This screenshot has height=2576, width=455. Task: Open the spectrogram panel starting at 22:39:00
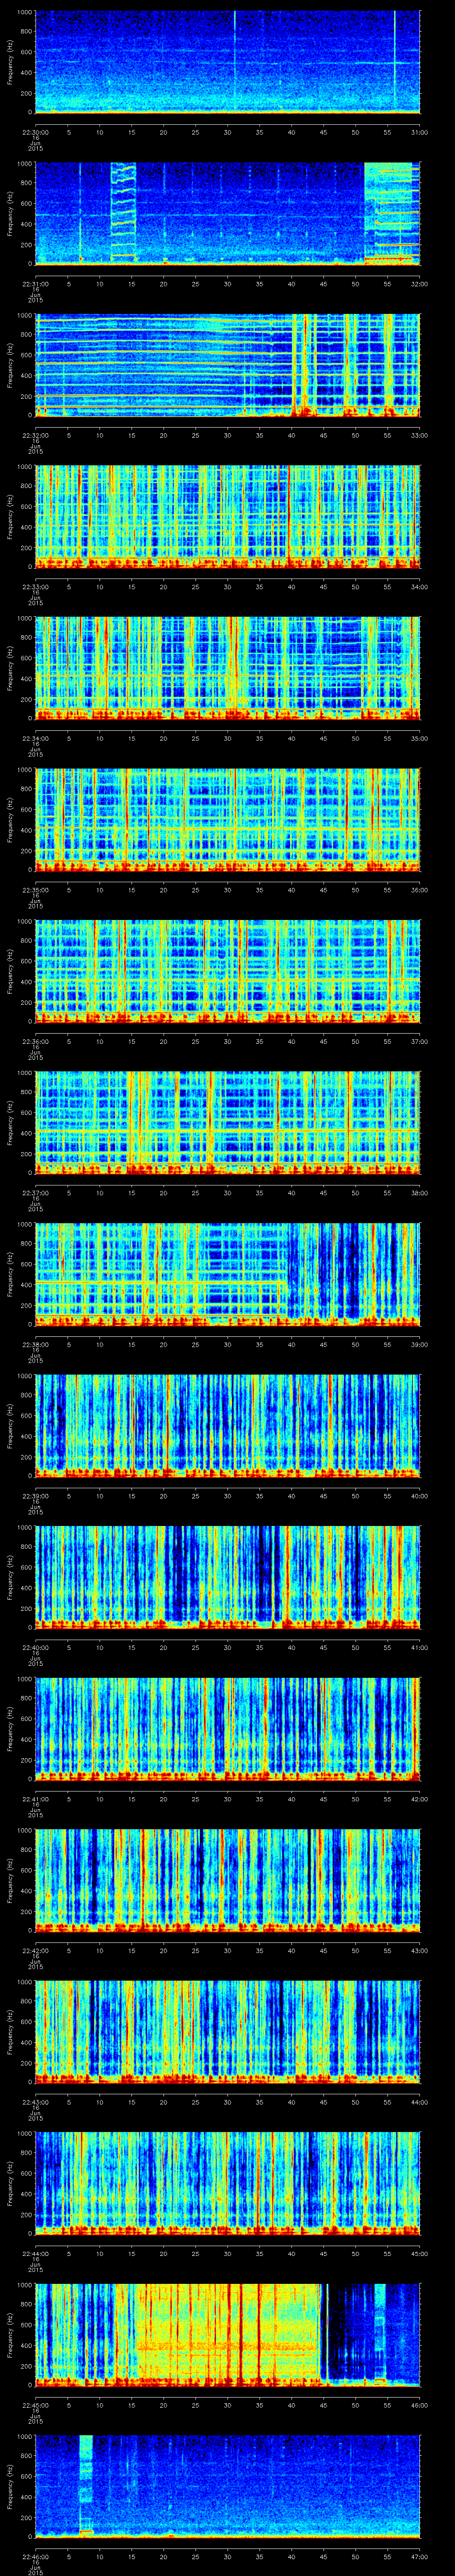[228, 1426]
